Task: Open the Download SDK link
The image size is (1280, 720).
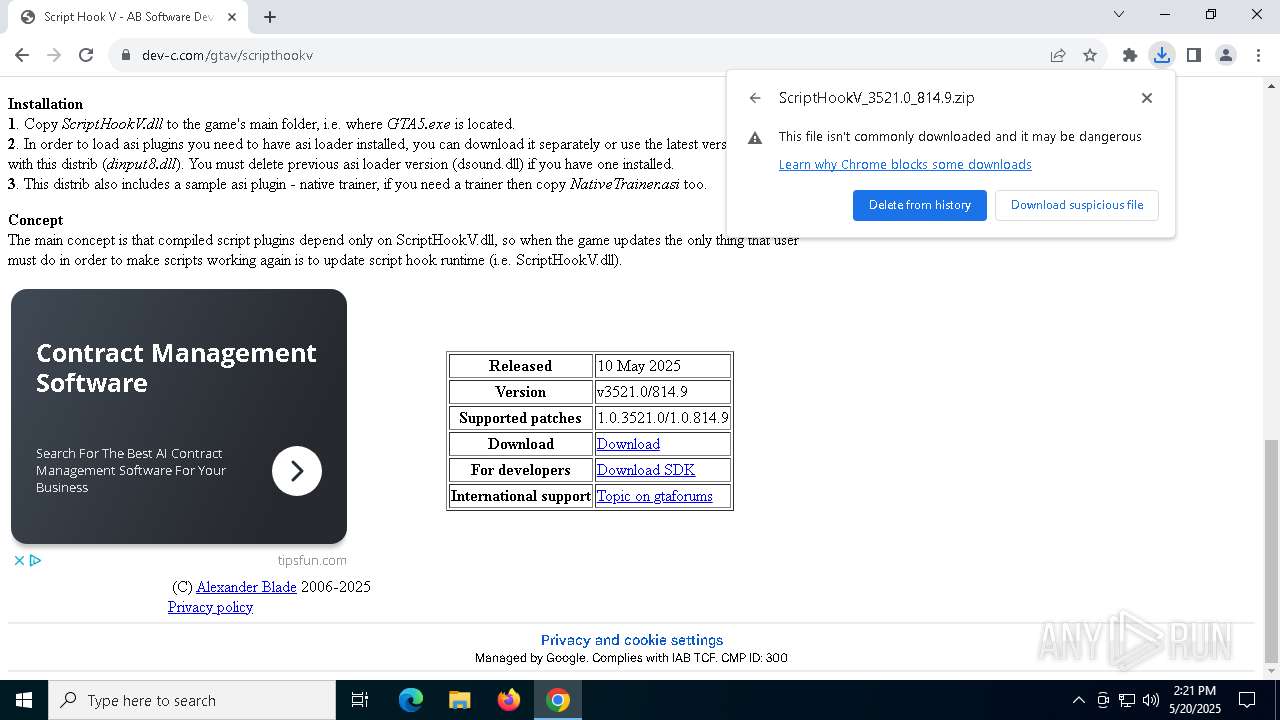Action: pos(646,470)
